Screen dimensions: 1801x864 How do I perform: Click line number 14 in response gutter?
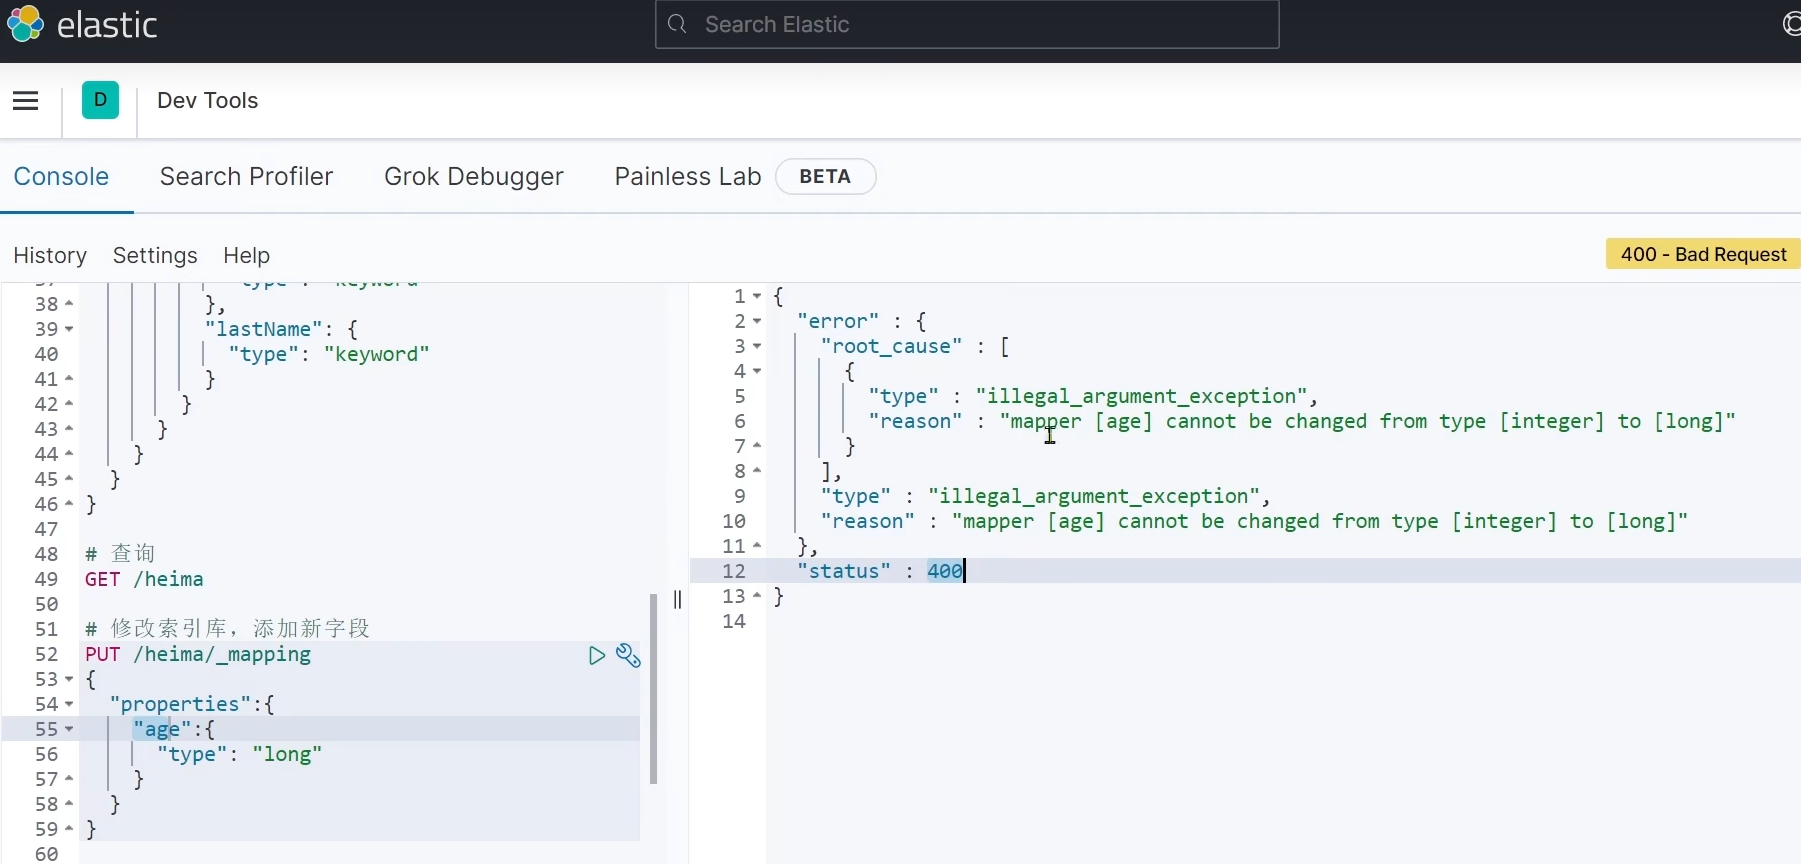pos(734,621)
